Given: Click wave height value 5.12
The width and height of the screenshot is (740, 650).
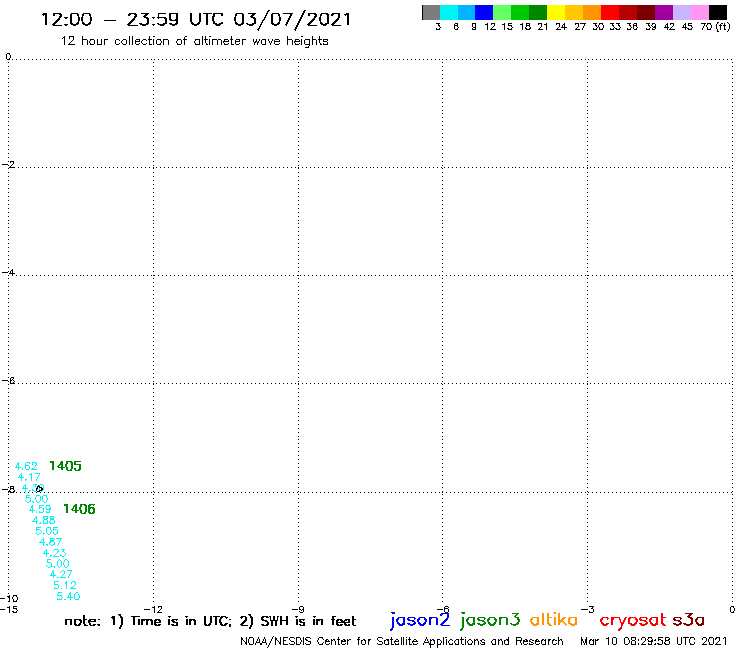Looking at the screenshot, I should coord(65,585).
